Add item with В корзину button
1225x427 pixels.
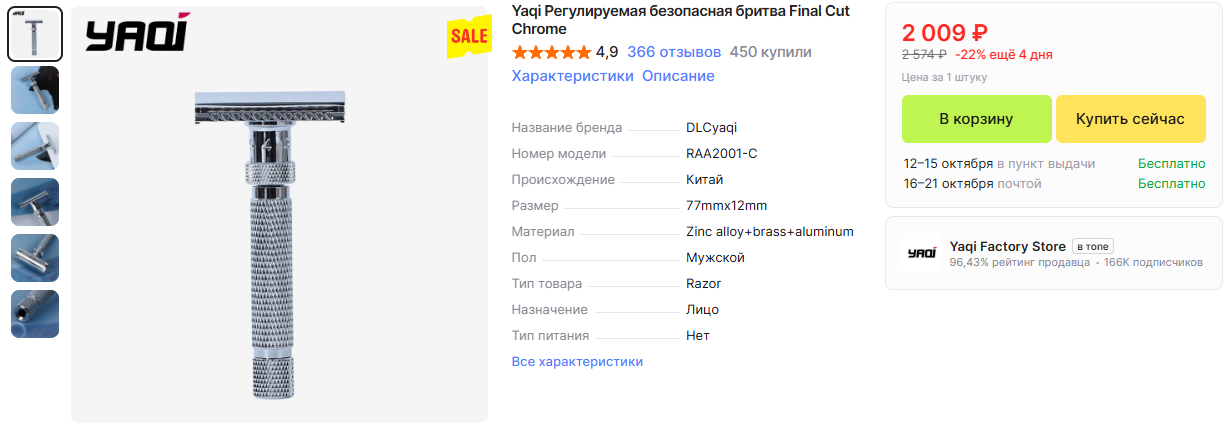coord(976,119)
